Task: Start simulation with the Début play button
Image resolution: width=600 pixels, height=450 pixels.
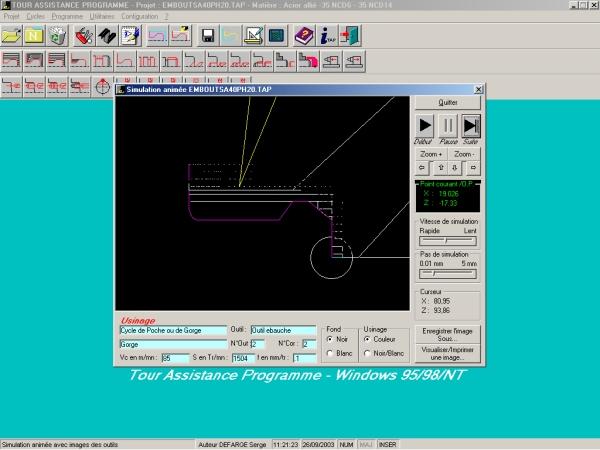Action: point(425,125)
